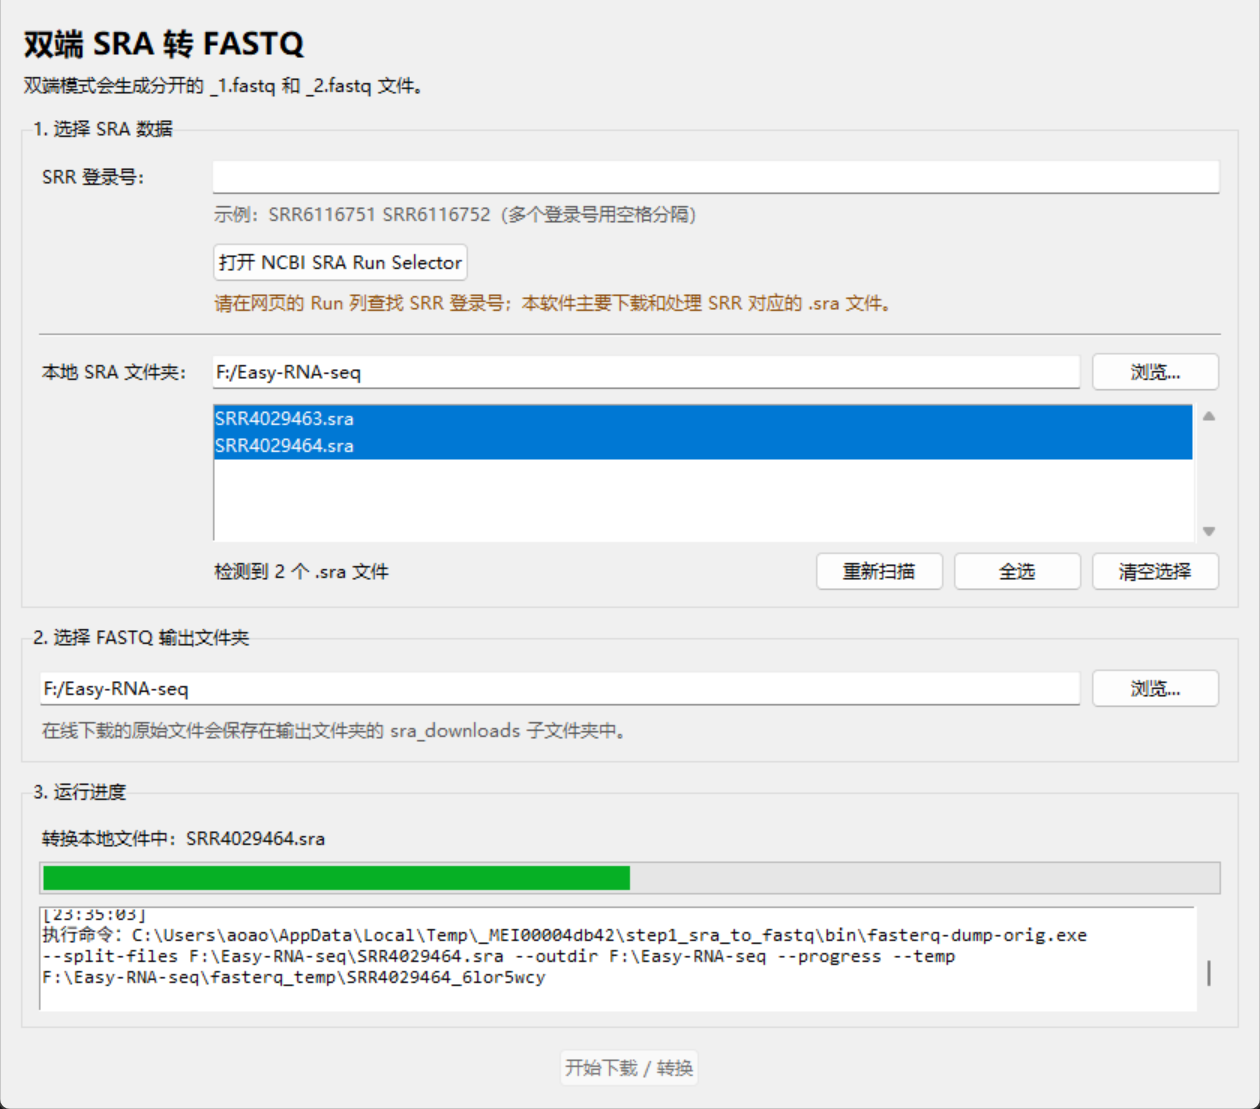
Task: Click the 检测到 2 个 .sra 文件 status text
Action: pyautogui.click(x=301, y=572)
